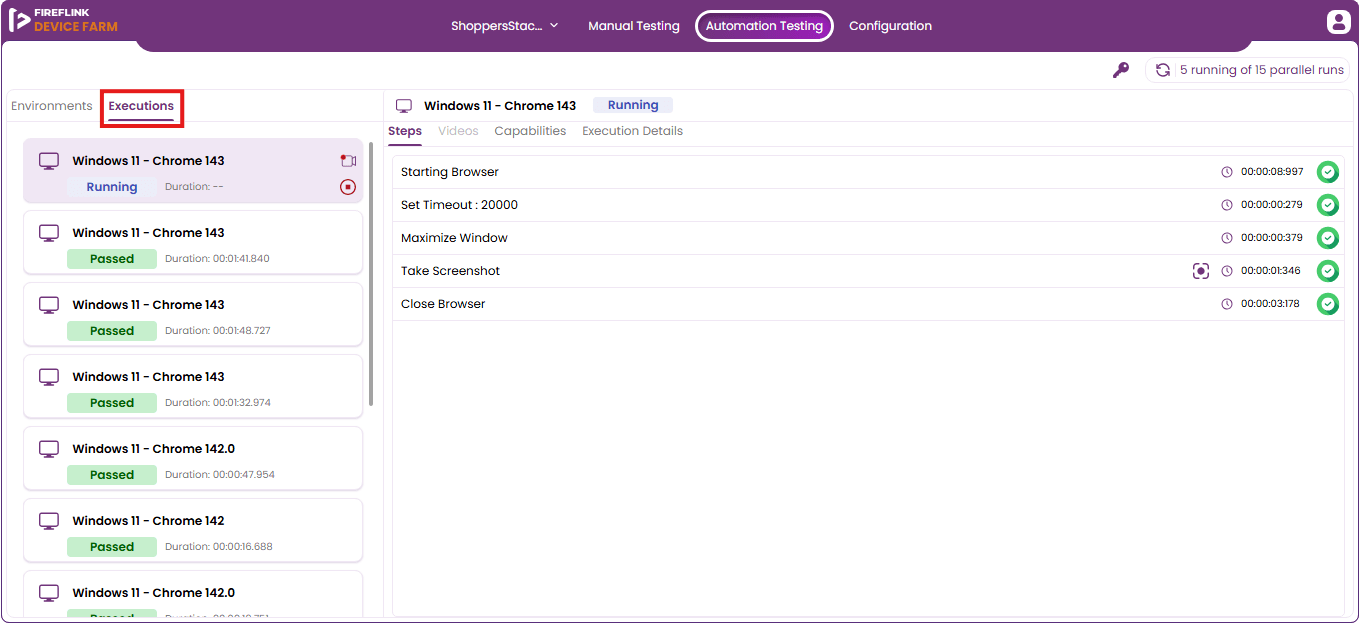Click the monitor icon beside header Windows 11 - Chrome 143

click(x=404, y=106)
